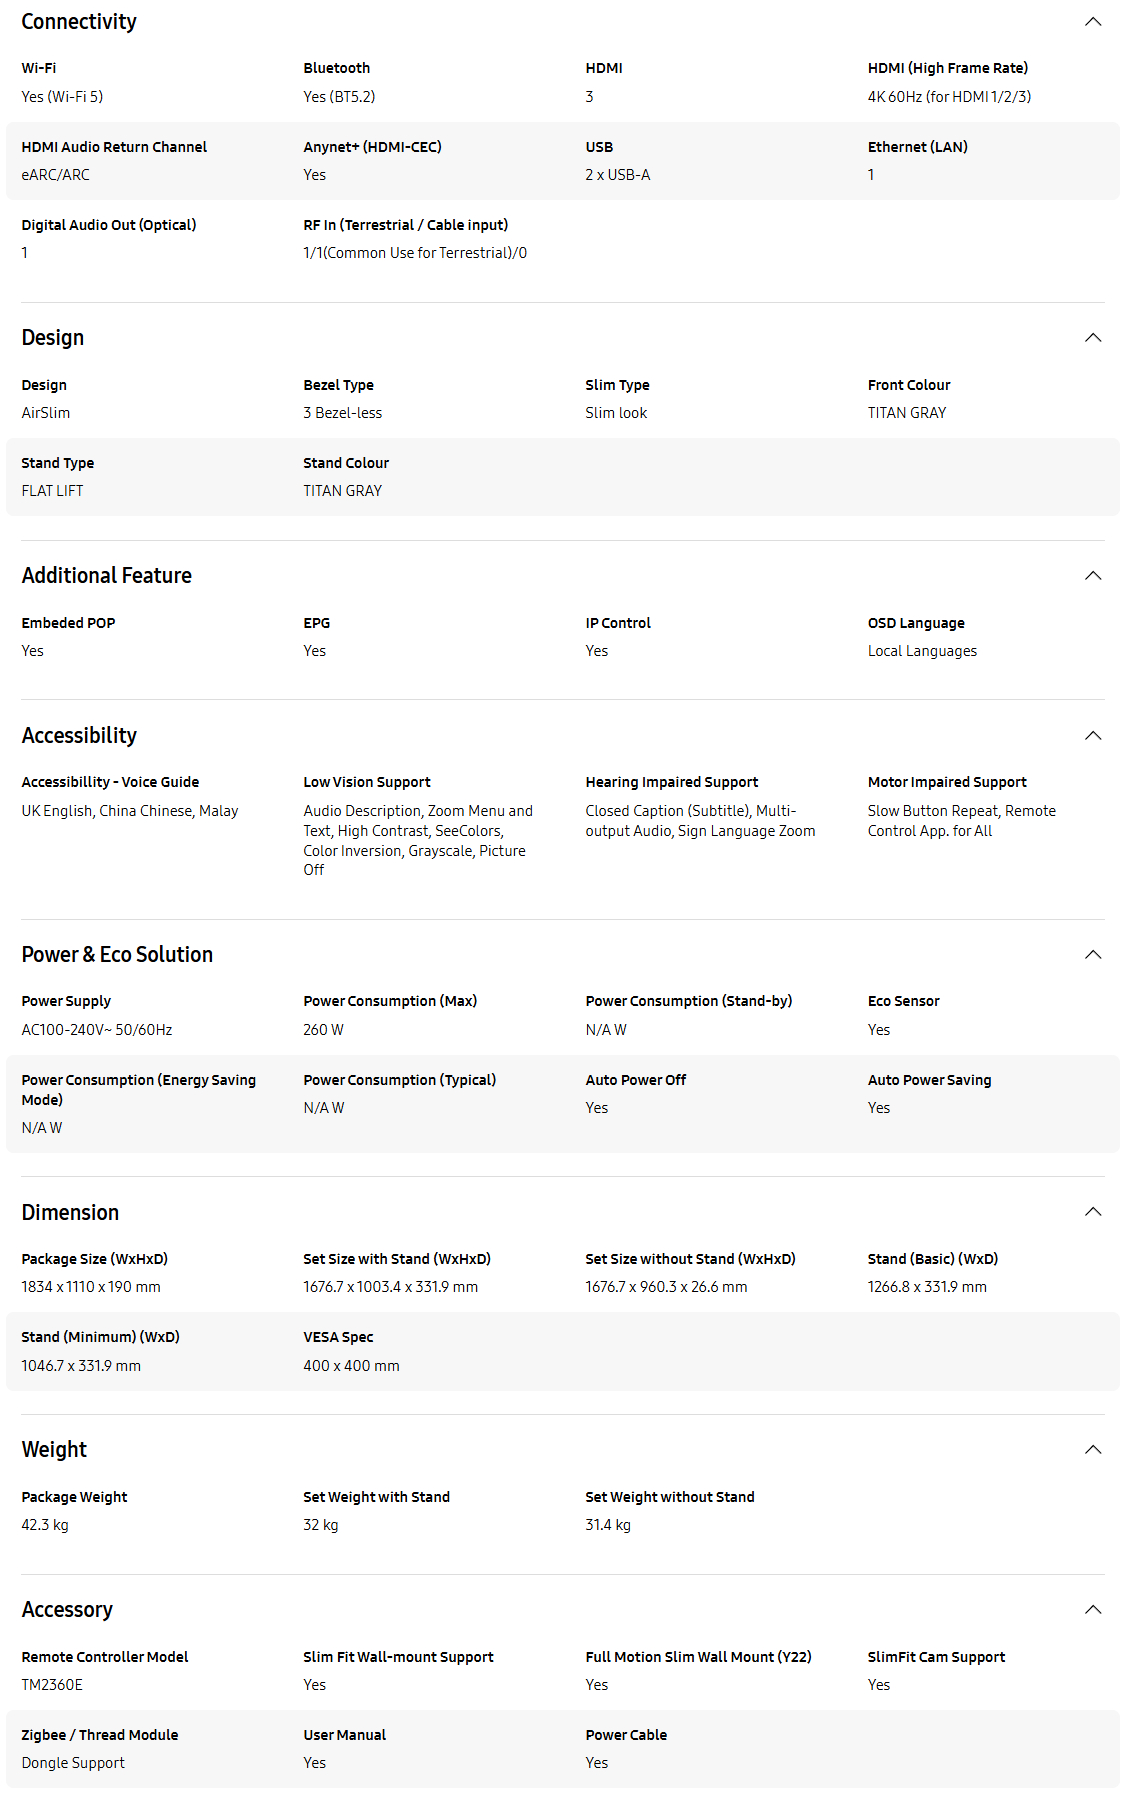Click the Design section heading

pos(53,338)
